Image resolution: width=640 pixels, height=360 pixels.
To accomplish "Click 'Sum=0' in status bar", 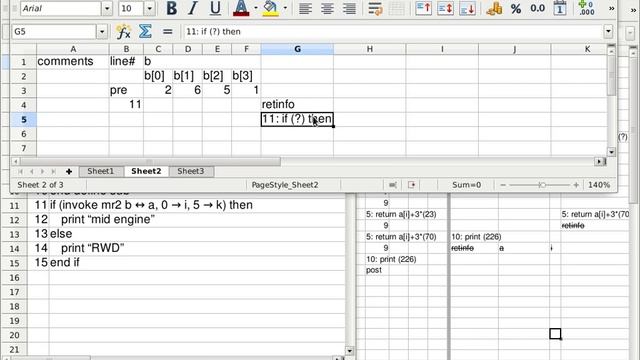I will [x=467, y=185].
